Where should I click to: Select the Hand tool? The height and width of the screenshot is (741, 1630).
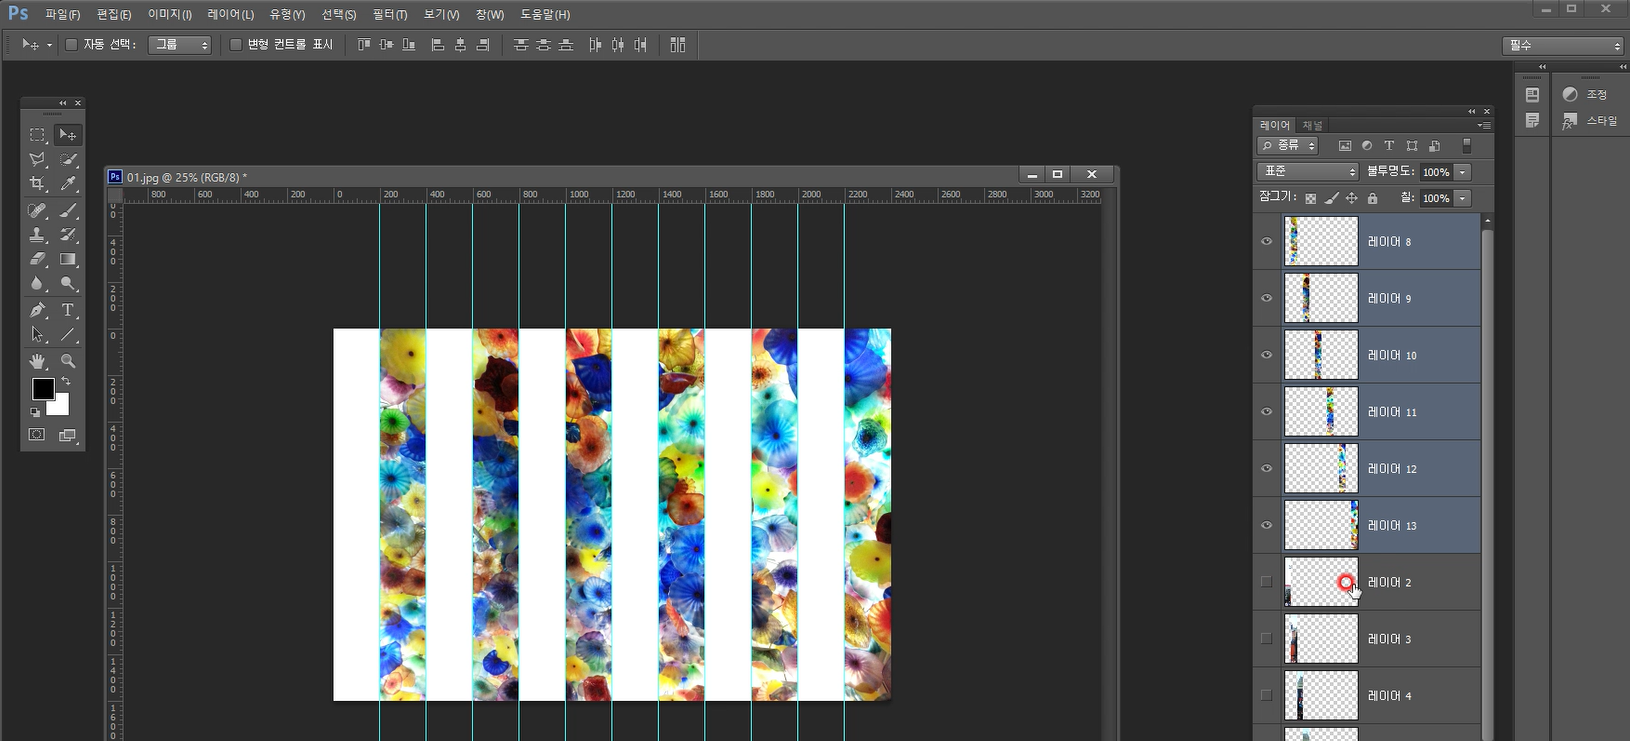[x=37, y=361]
